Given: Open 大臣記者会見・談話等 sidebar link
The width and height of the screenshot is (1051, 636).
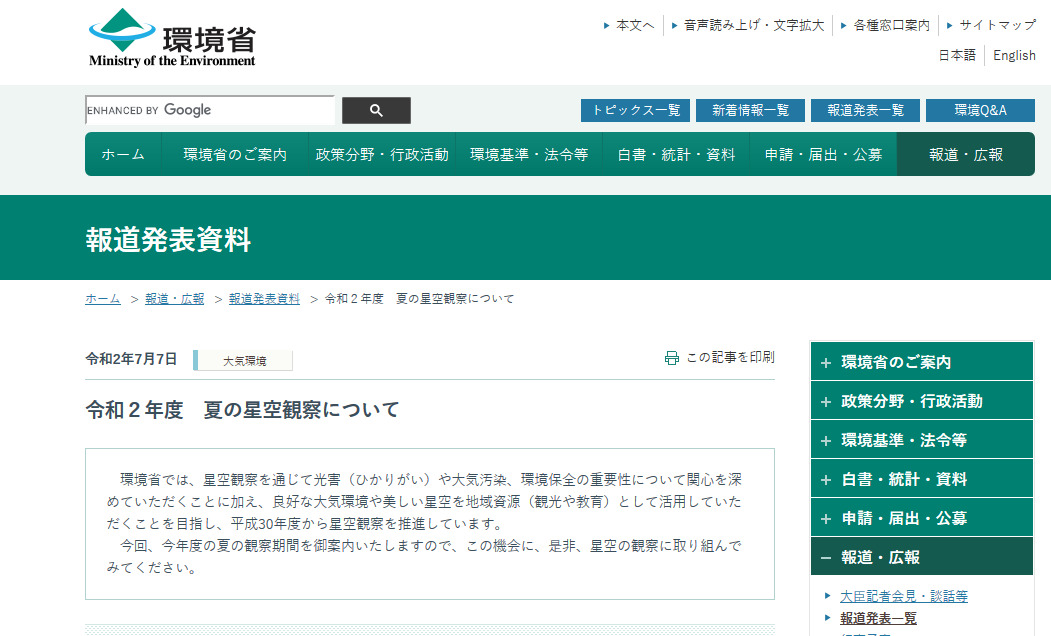Looking at the screenshot, I should [x=903, y=596].
